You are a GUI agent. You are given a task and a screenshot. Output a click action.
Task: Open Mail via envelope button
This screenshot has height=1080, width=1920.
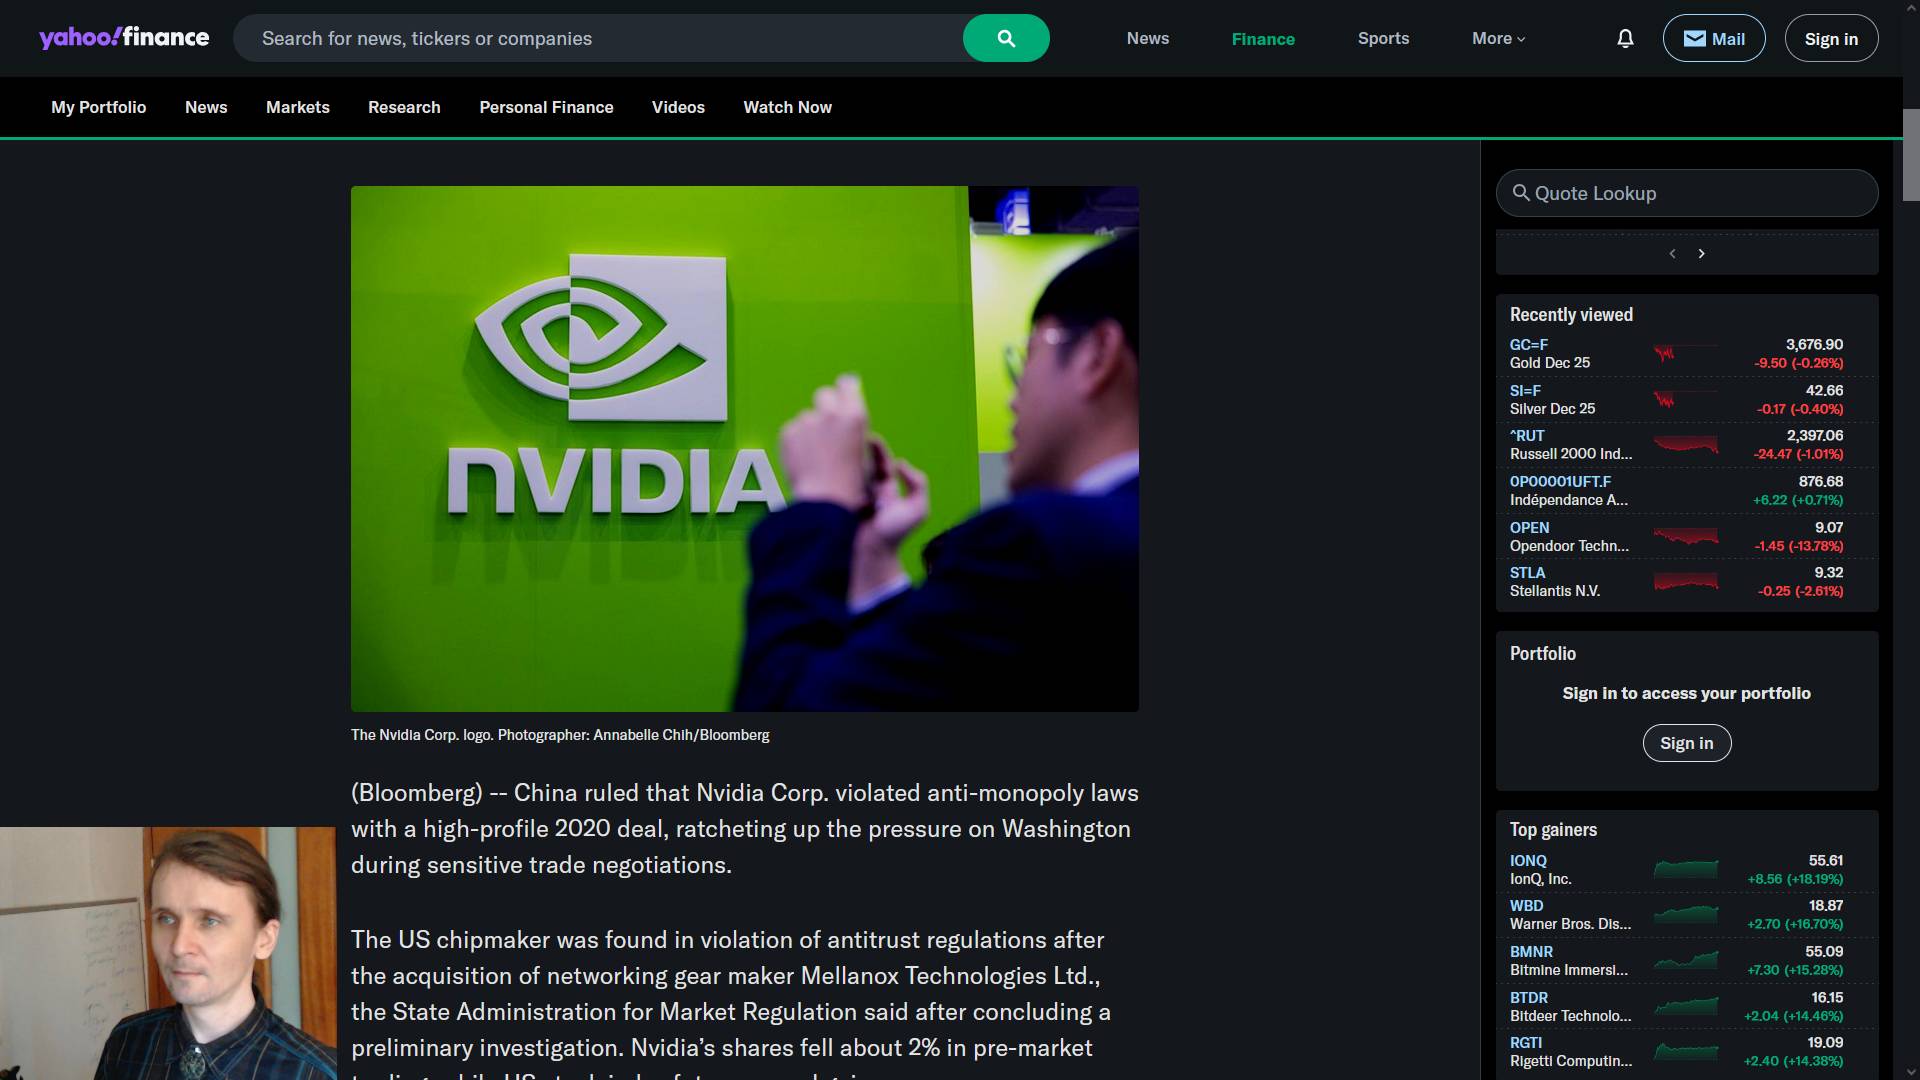(1713, 39)
